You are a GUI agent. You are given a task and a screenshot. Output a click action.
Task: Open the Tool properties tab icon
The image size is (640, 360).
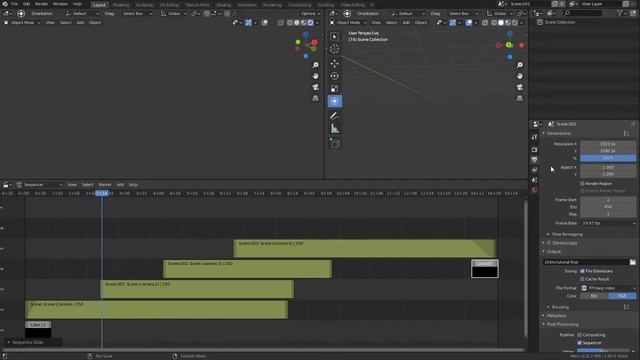pos(534,137)
